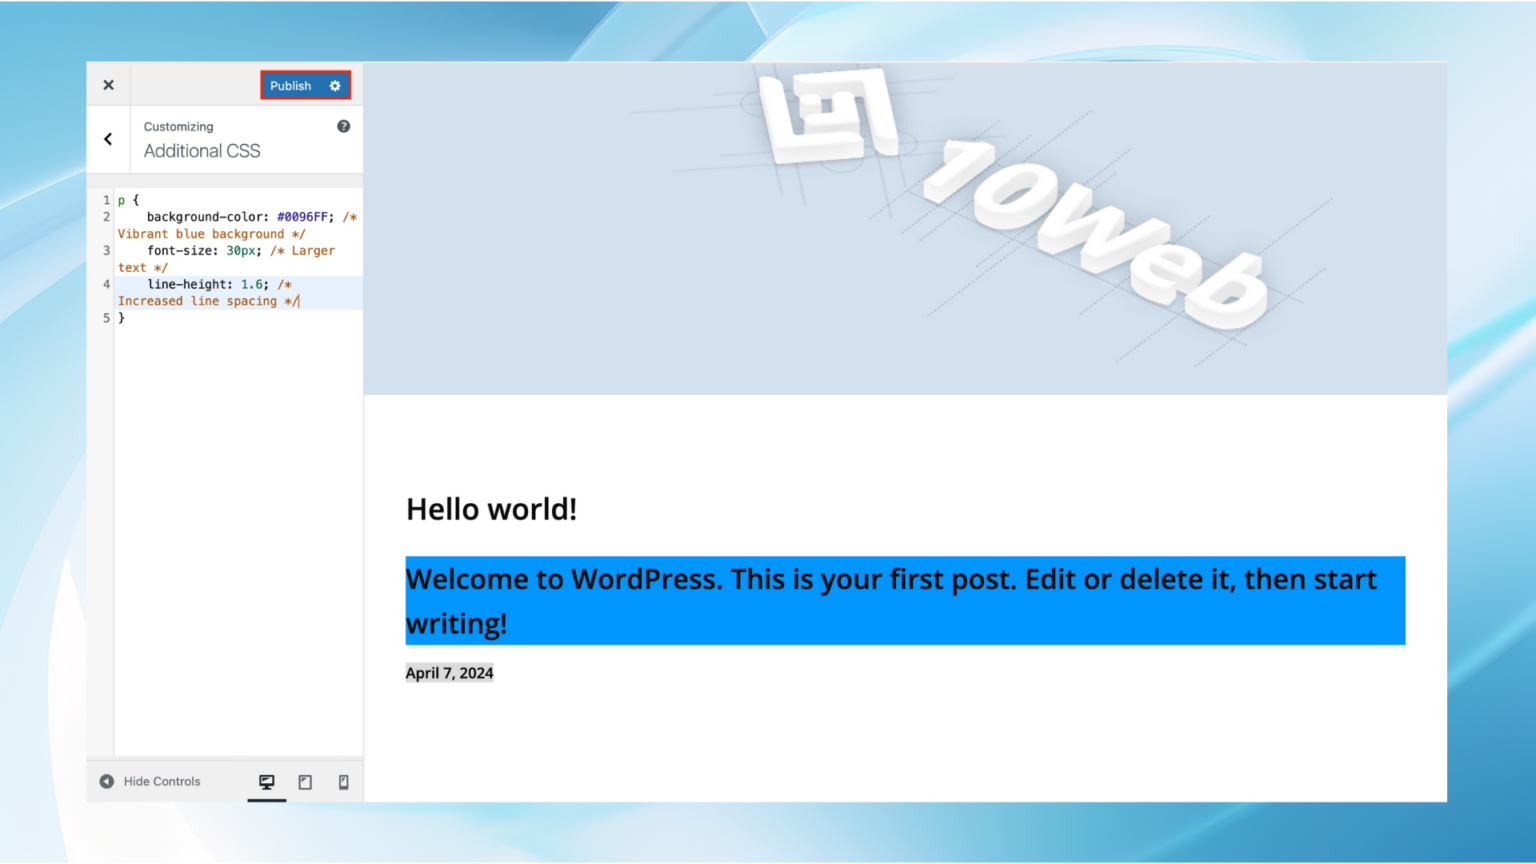Click the Customizing Additional CSS heading
Screen dimensions: 1536x864
(x=202, y=150)
